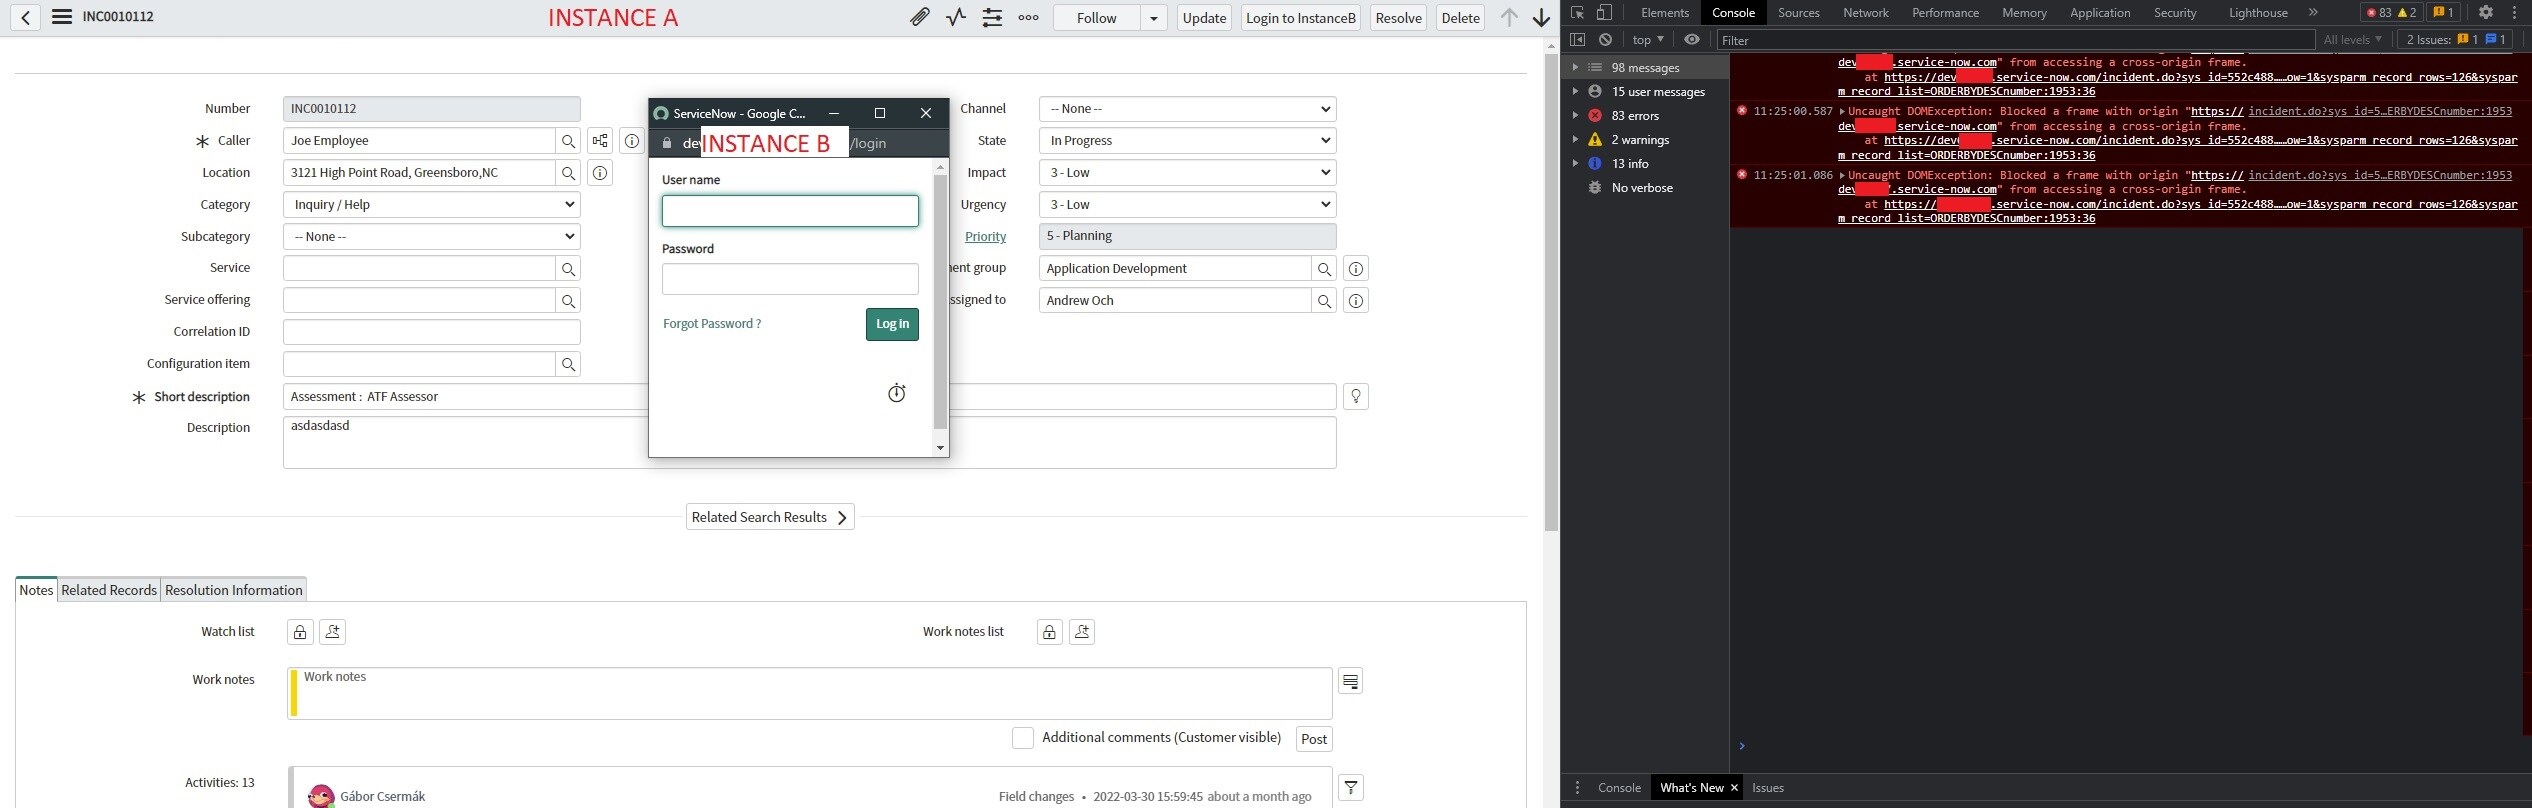Screen dimensions: 2532x808
Task: Open DevTools settings gear
Action: (2485, 13)
